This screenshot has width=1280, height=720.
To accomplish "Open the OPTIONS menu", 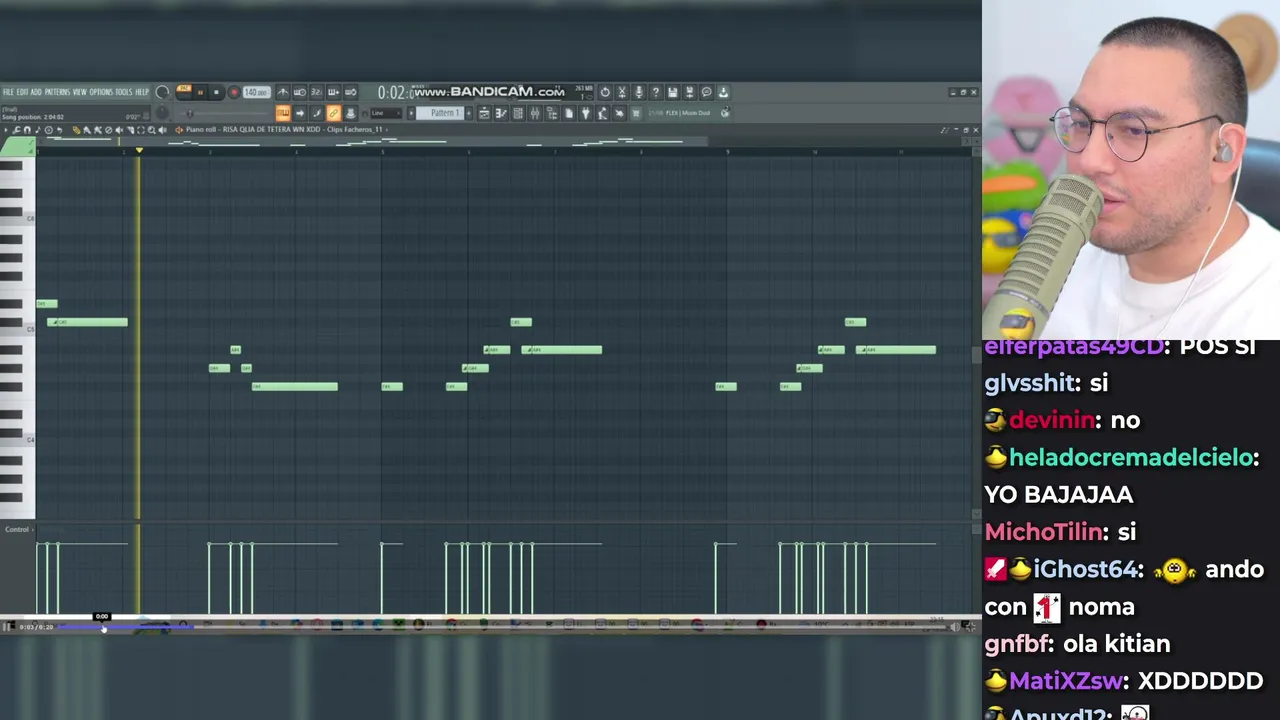I will coord(101,92).
